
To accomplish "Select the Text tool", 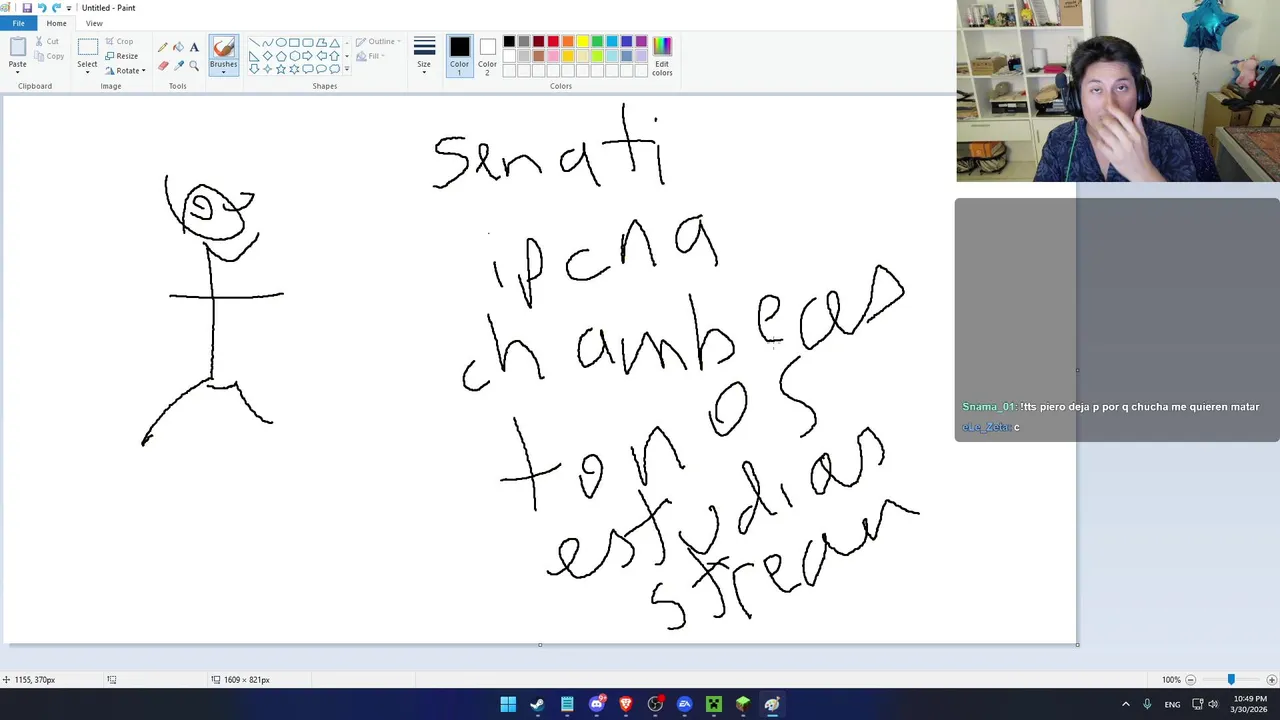I will (194, 47).
